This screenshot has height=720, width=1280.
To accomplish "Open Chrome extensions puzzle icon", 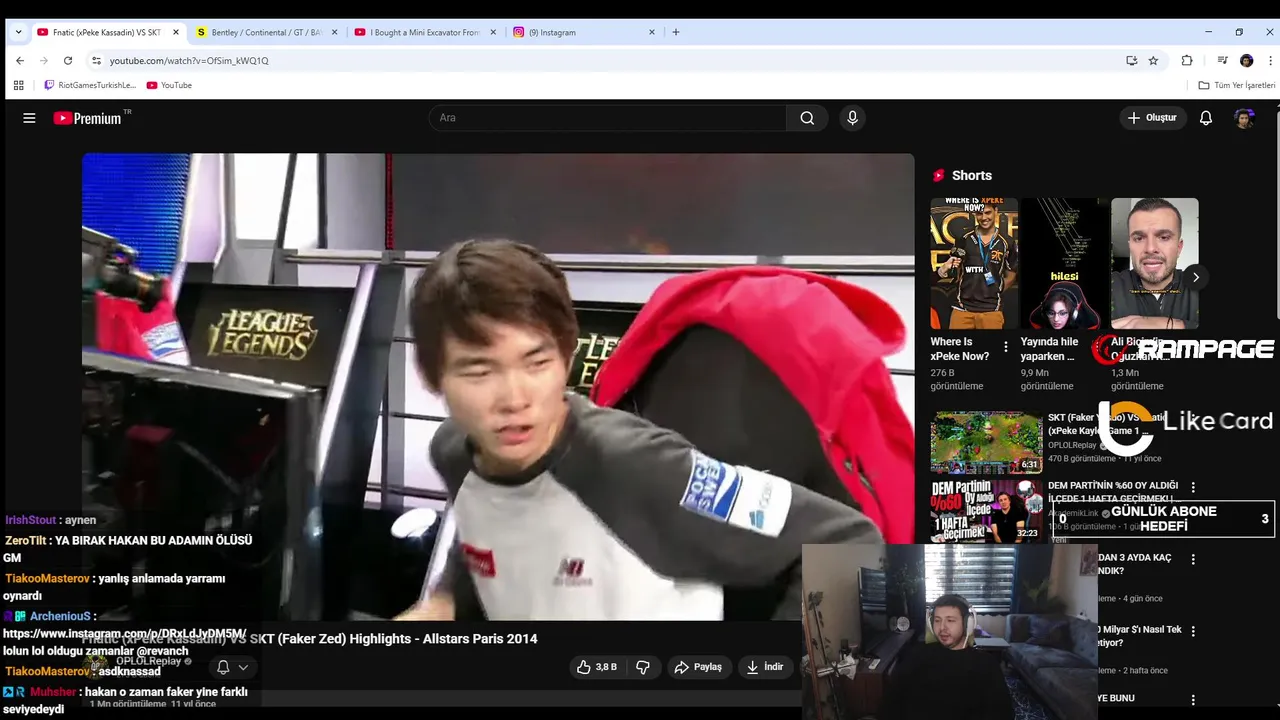I will (x=1187, y=60).
